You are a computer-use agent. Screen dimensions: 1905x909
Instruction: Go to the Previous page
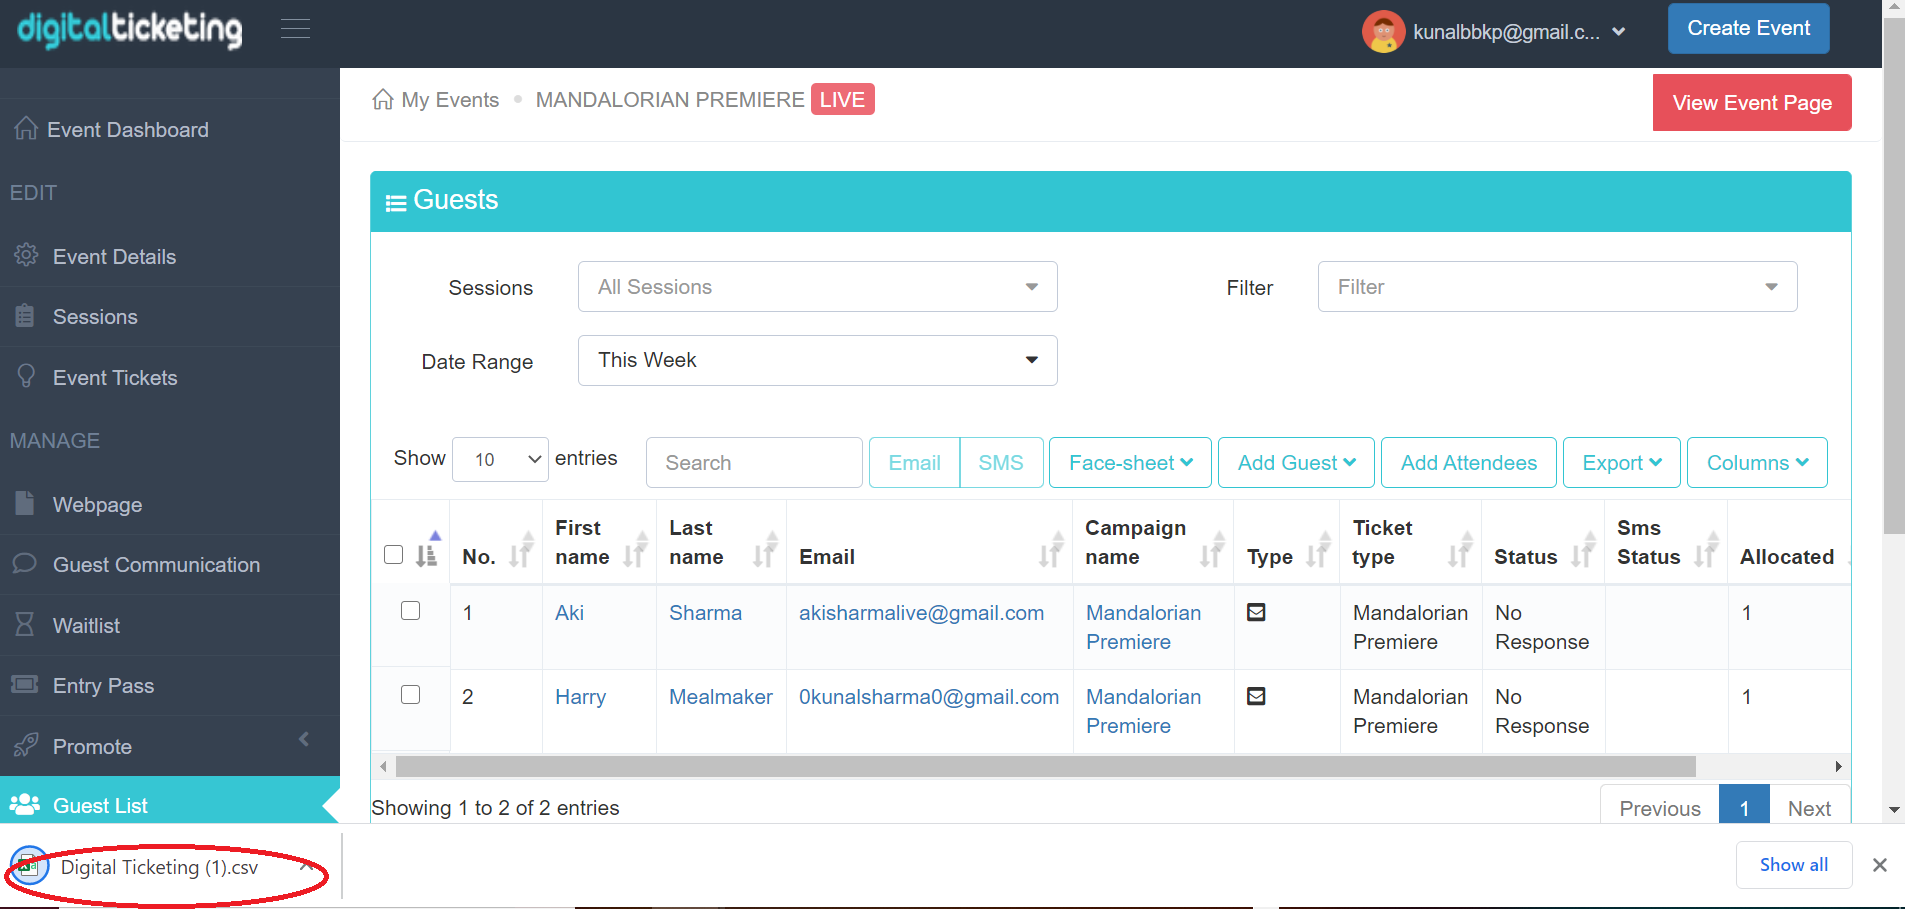coord(1660,806)
